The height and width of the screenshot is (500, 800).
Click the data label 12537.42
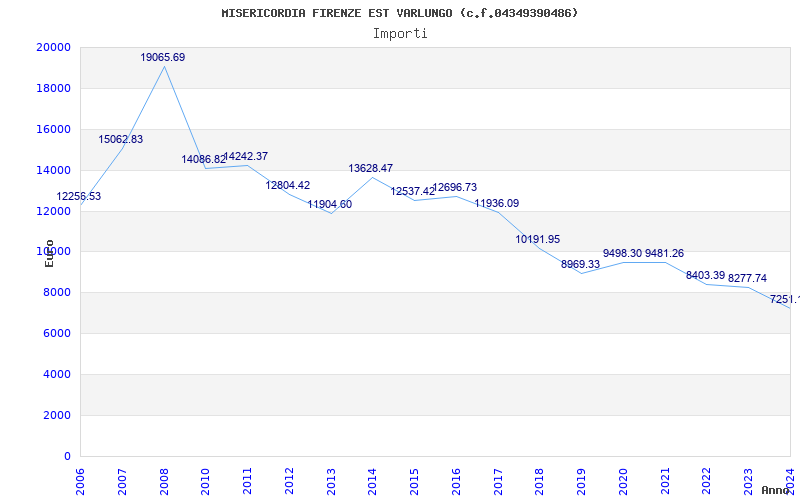[x=413, y=191]
